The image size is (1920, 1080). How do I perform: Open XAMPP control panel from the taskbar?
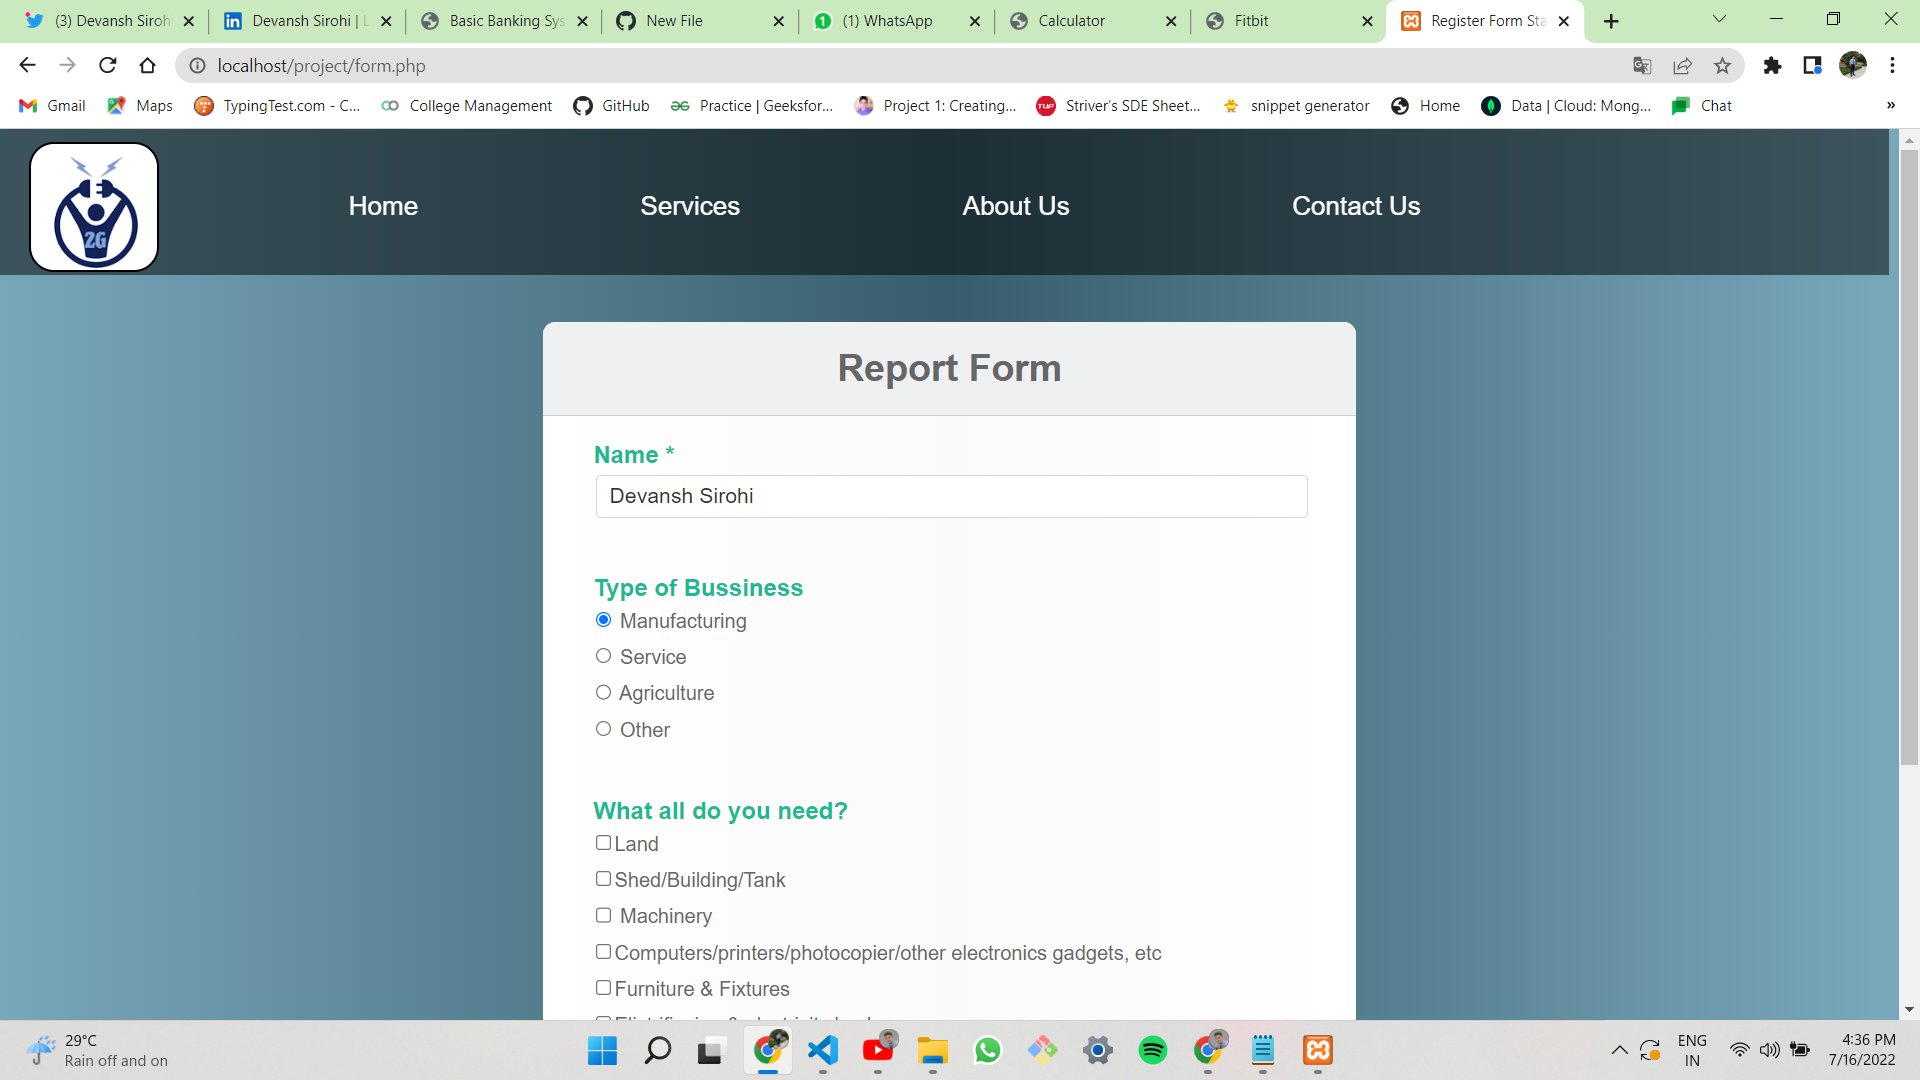click(1317, 1051)
